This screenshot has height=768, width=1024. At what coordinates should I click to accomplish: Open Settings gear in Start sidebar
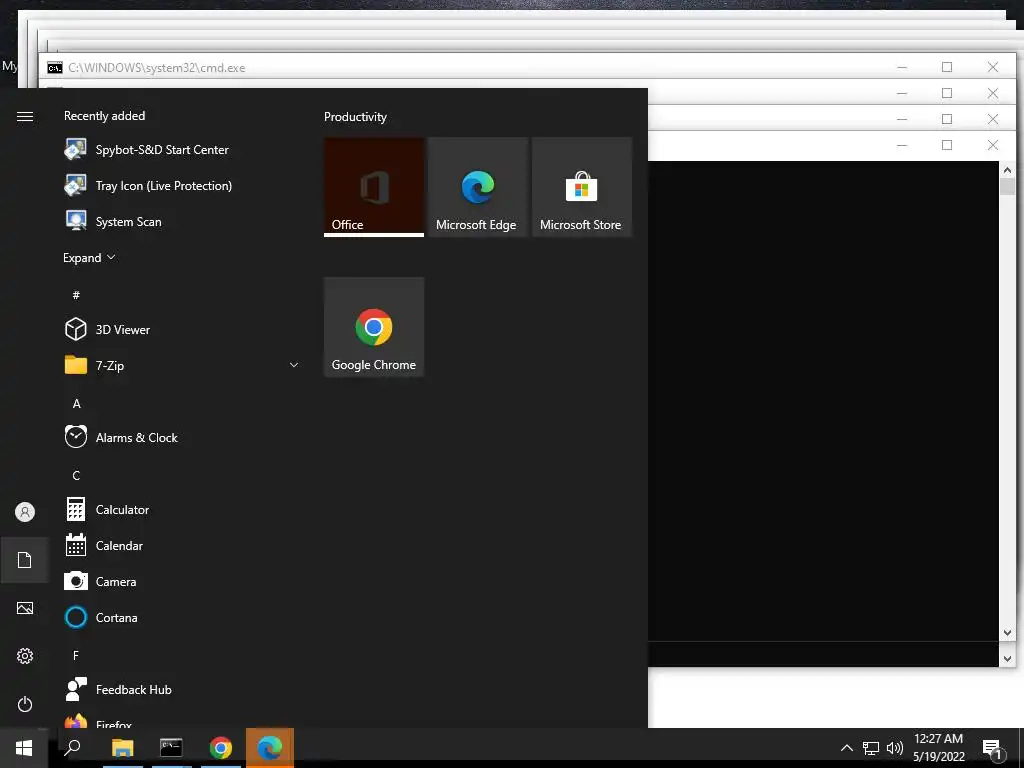point(25,656)
